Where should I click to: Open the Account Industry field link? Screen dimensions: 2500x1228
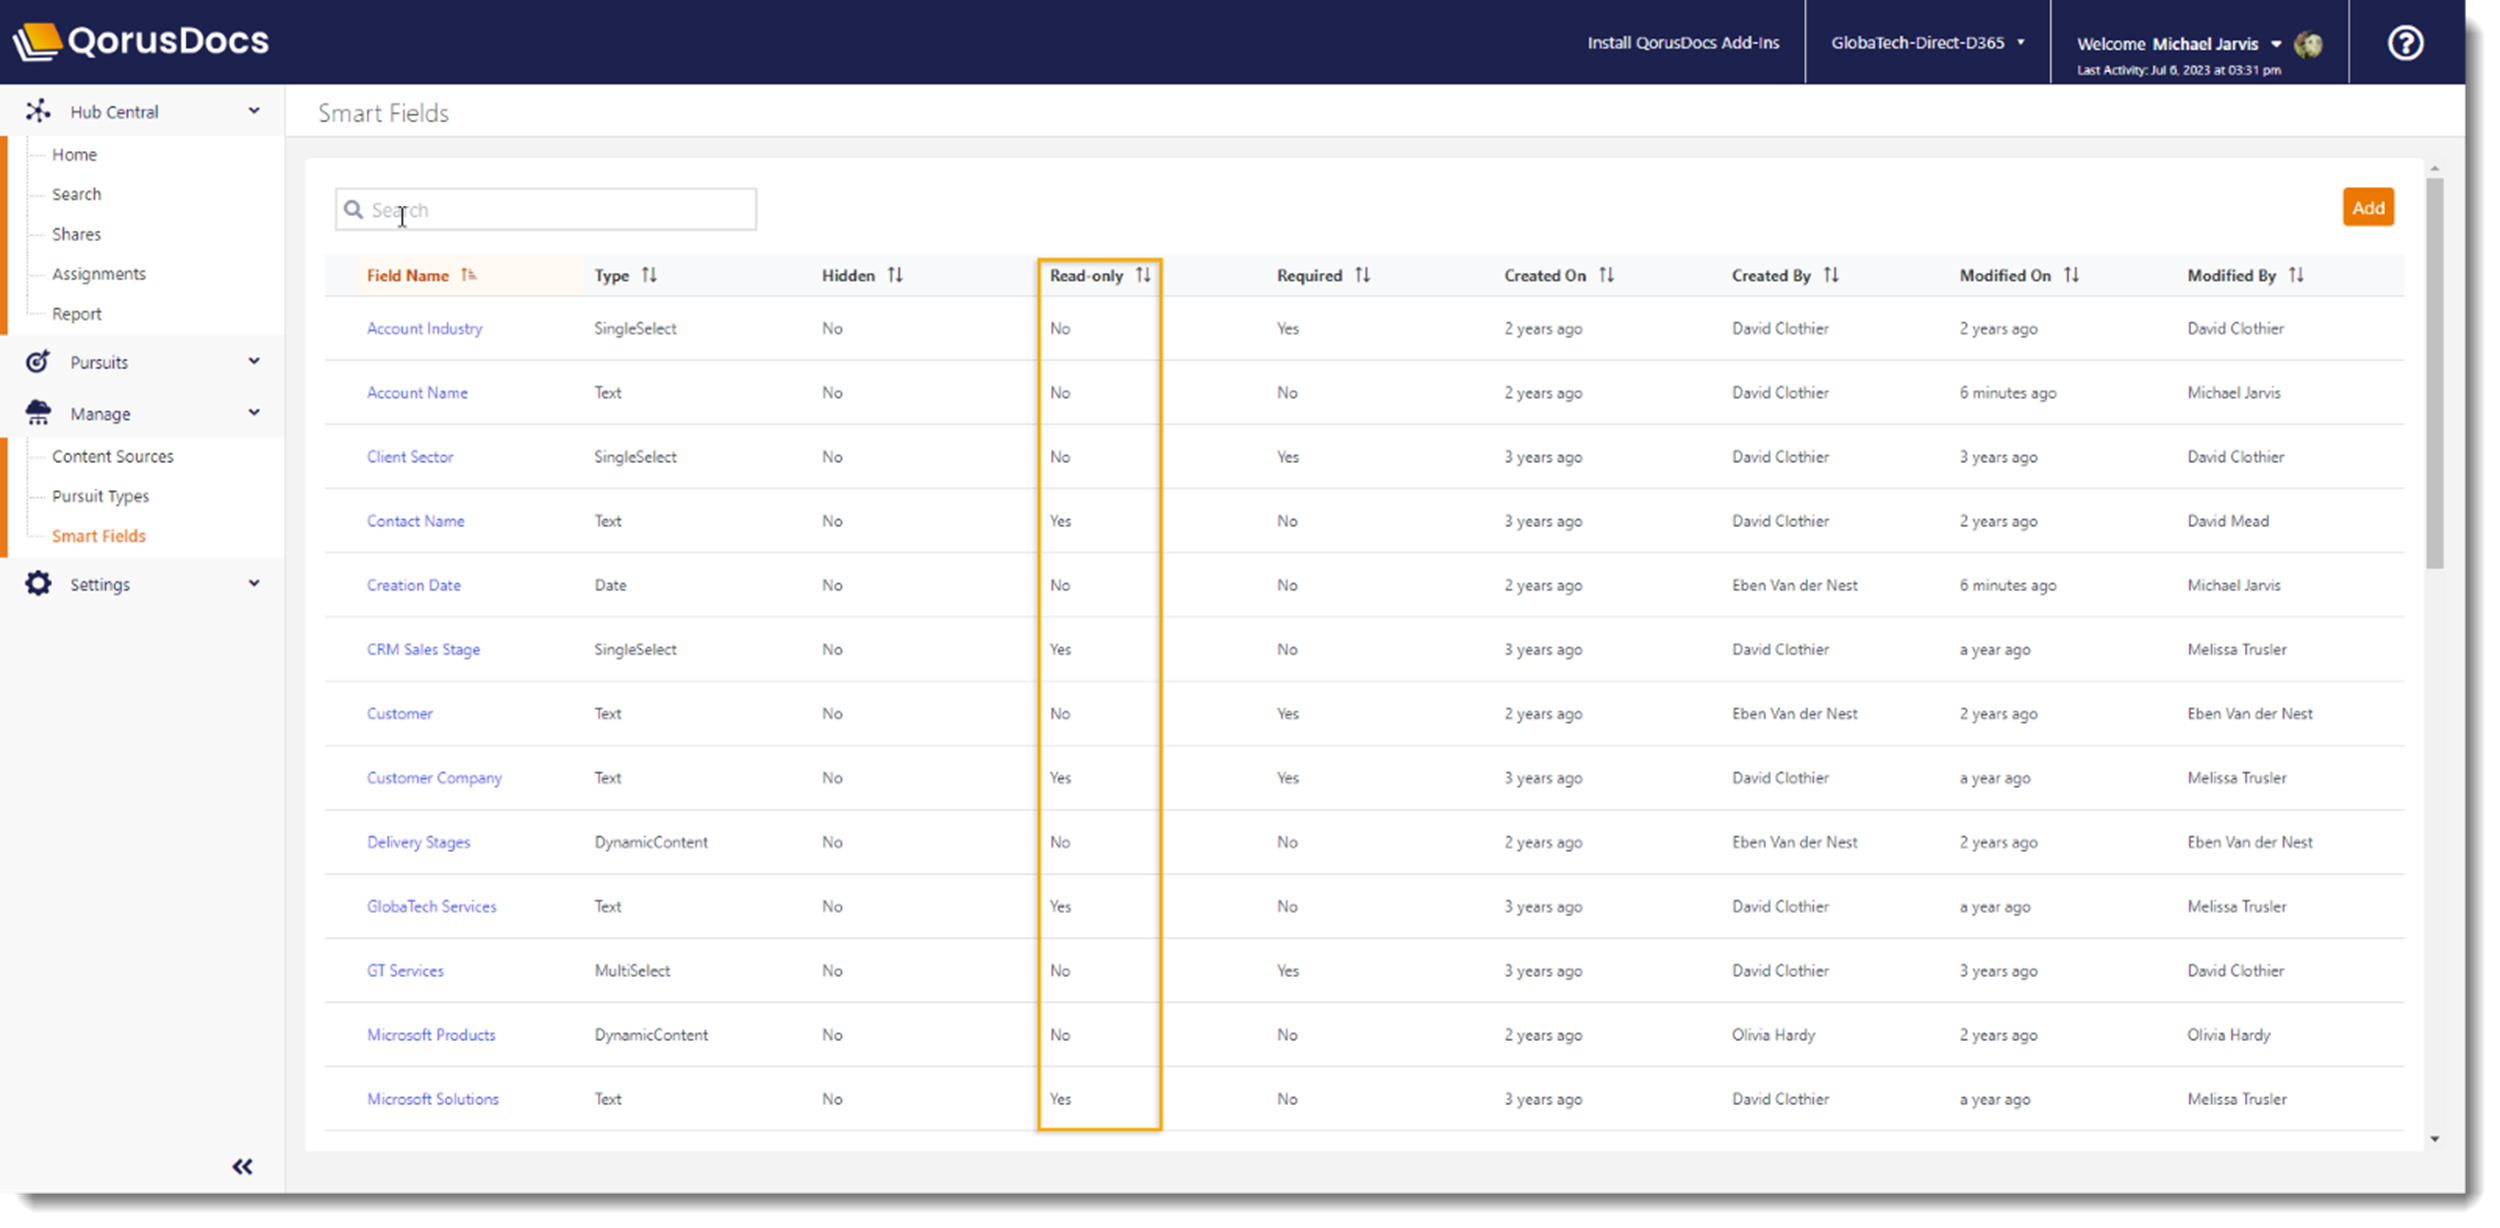[424, 328]
